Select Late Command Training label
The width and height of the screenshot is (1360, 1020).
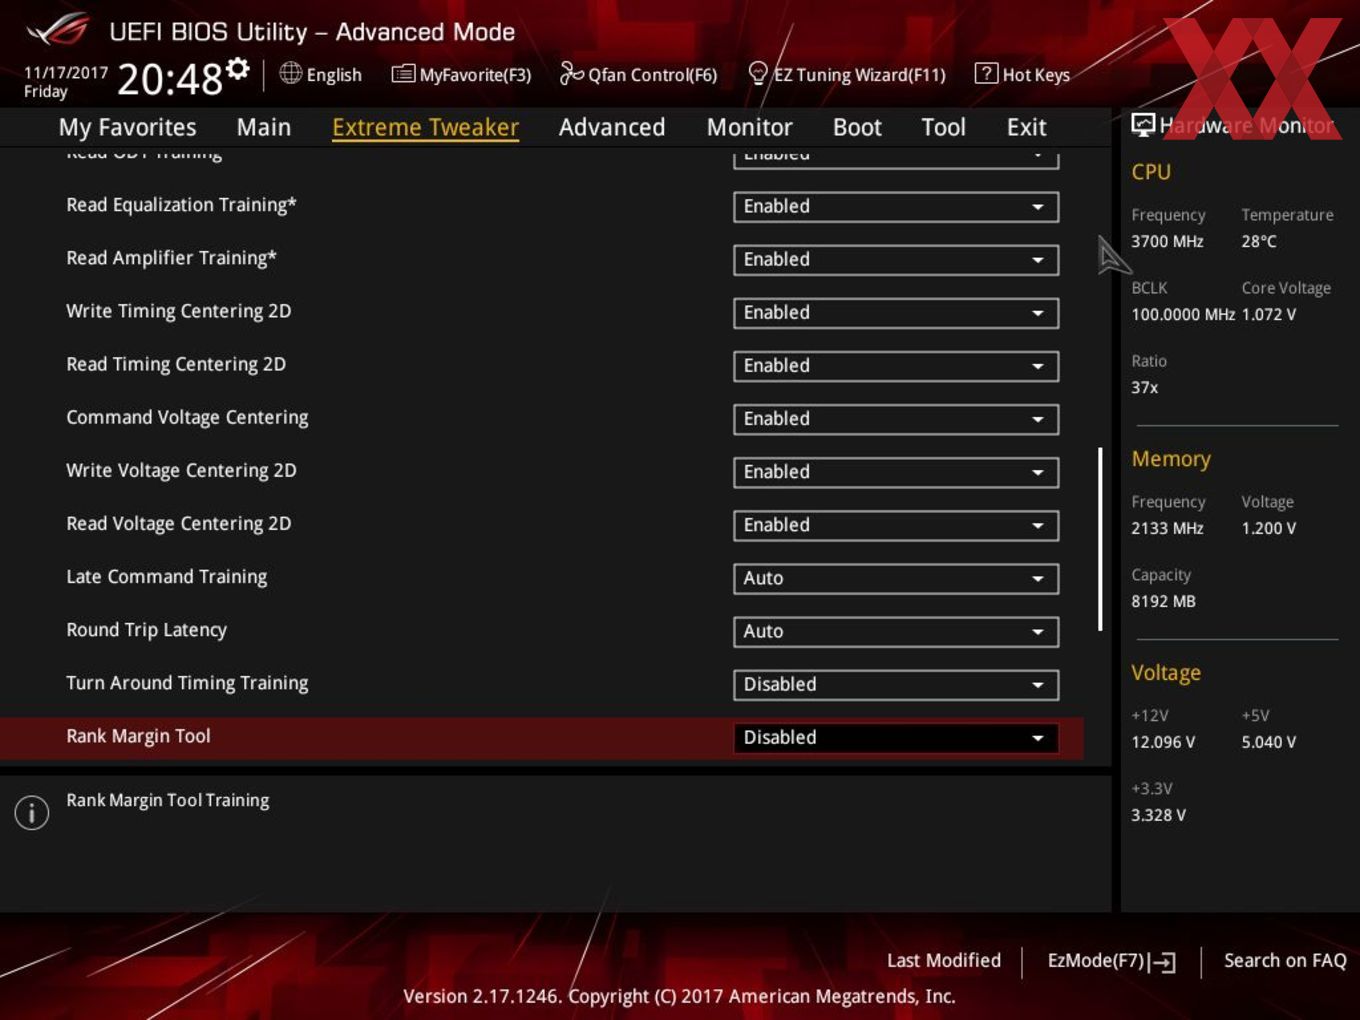point(167,576)
